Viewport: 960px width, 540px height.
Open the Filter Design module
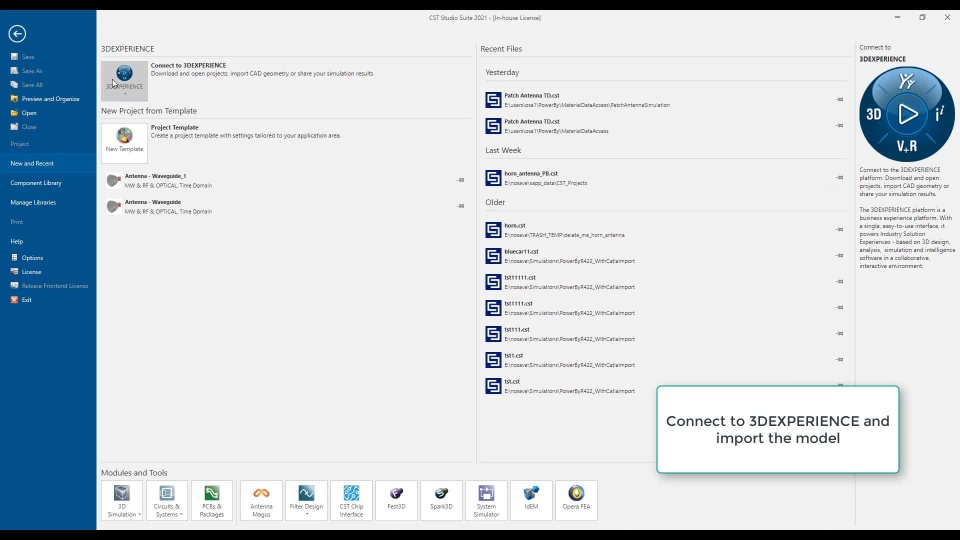pos(306,500)
